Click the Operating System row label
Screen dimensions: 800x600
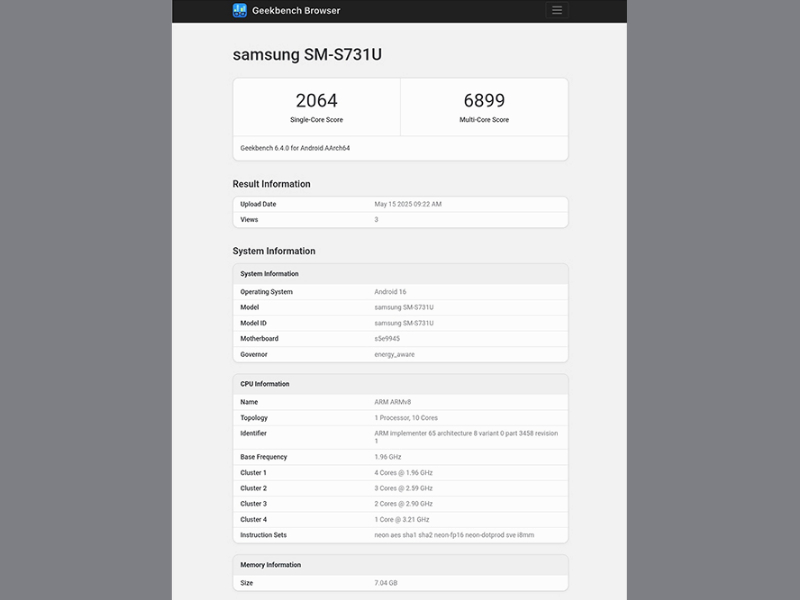[x=266, y=292]
